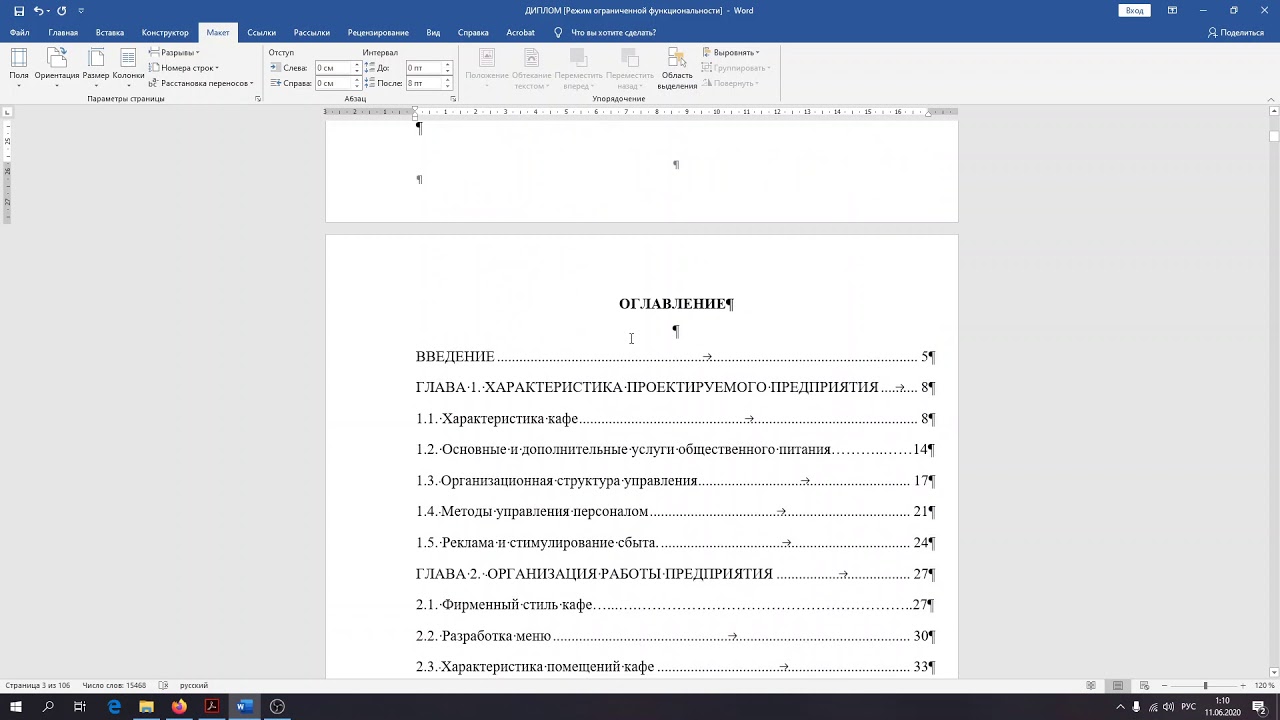The width and height of the screenshot is (1280, 720).
Task: Click the left indent Слева input field
Action: point(333,68)
